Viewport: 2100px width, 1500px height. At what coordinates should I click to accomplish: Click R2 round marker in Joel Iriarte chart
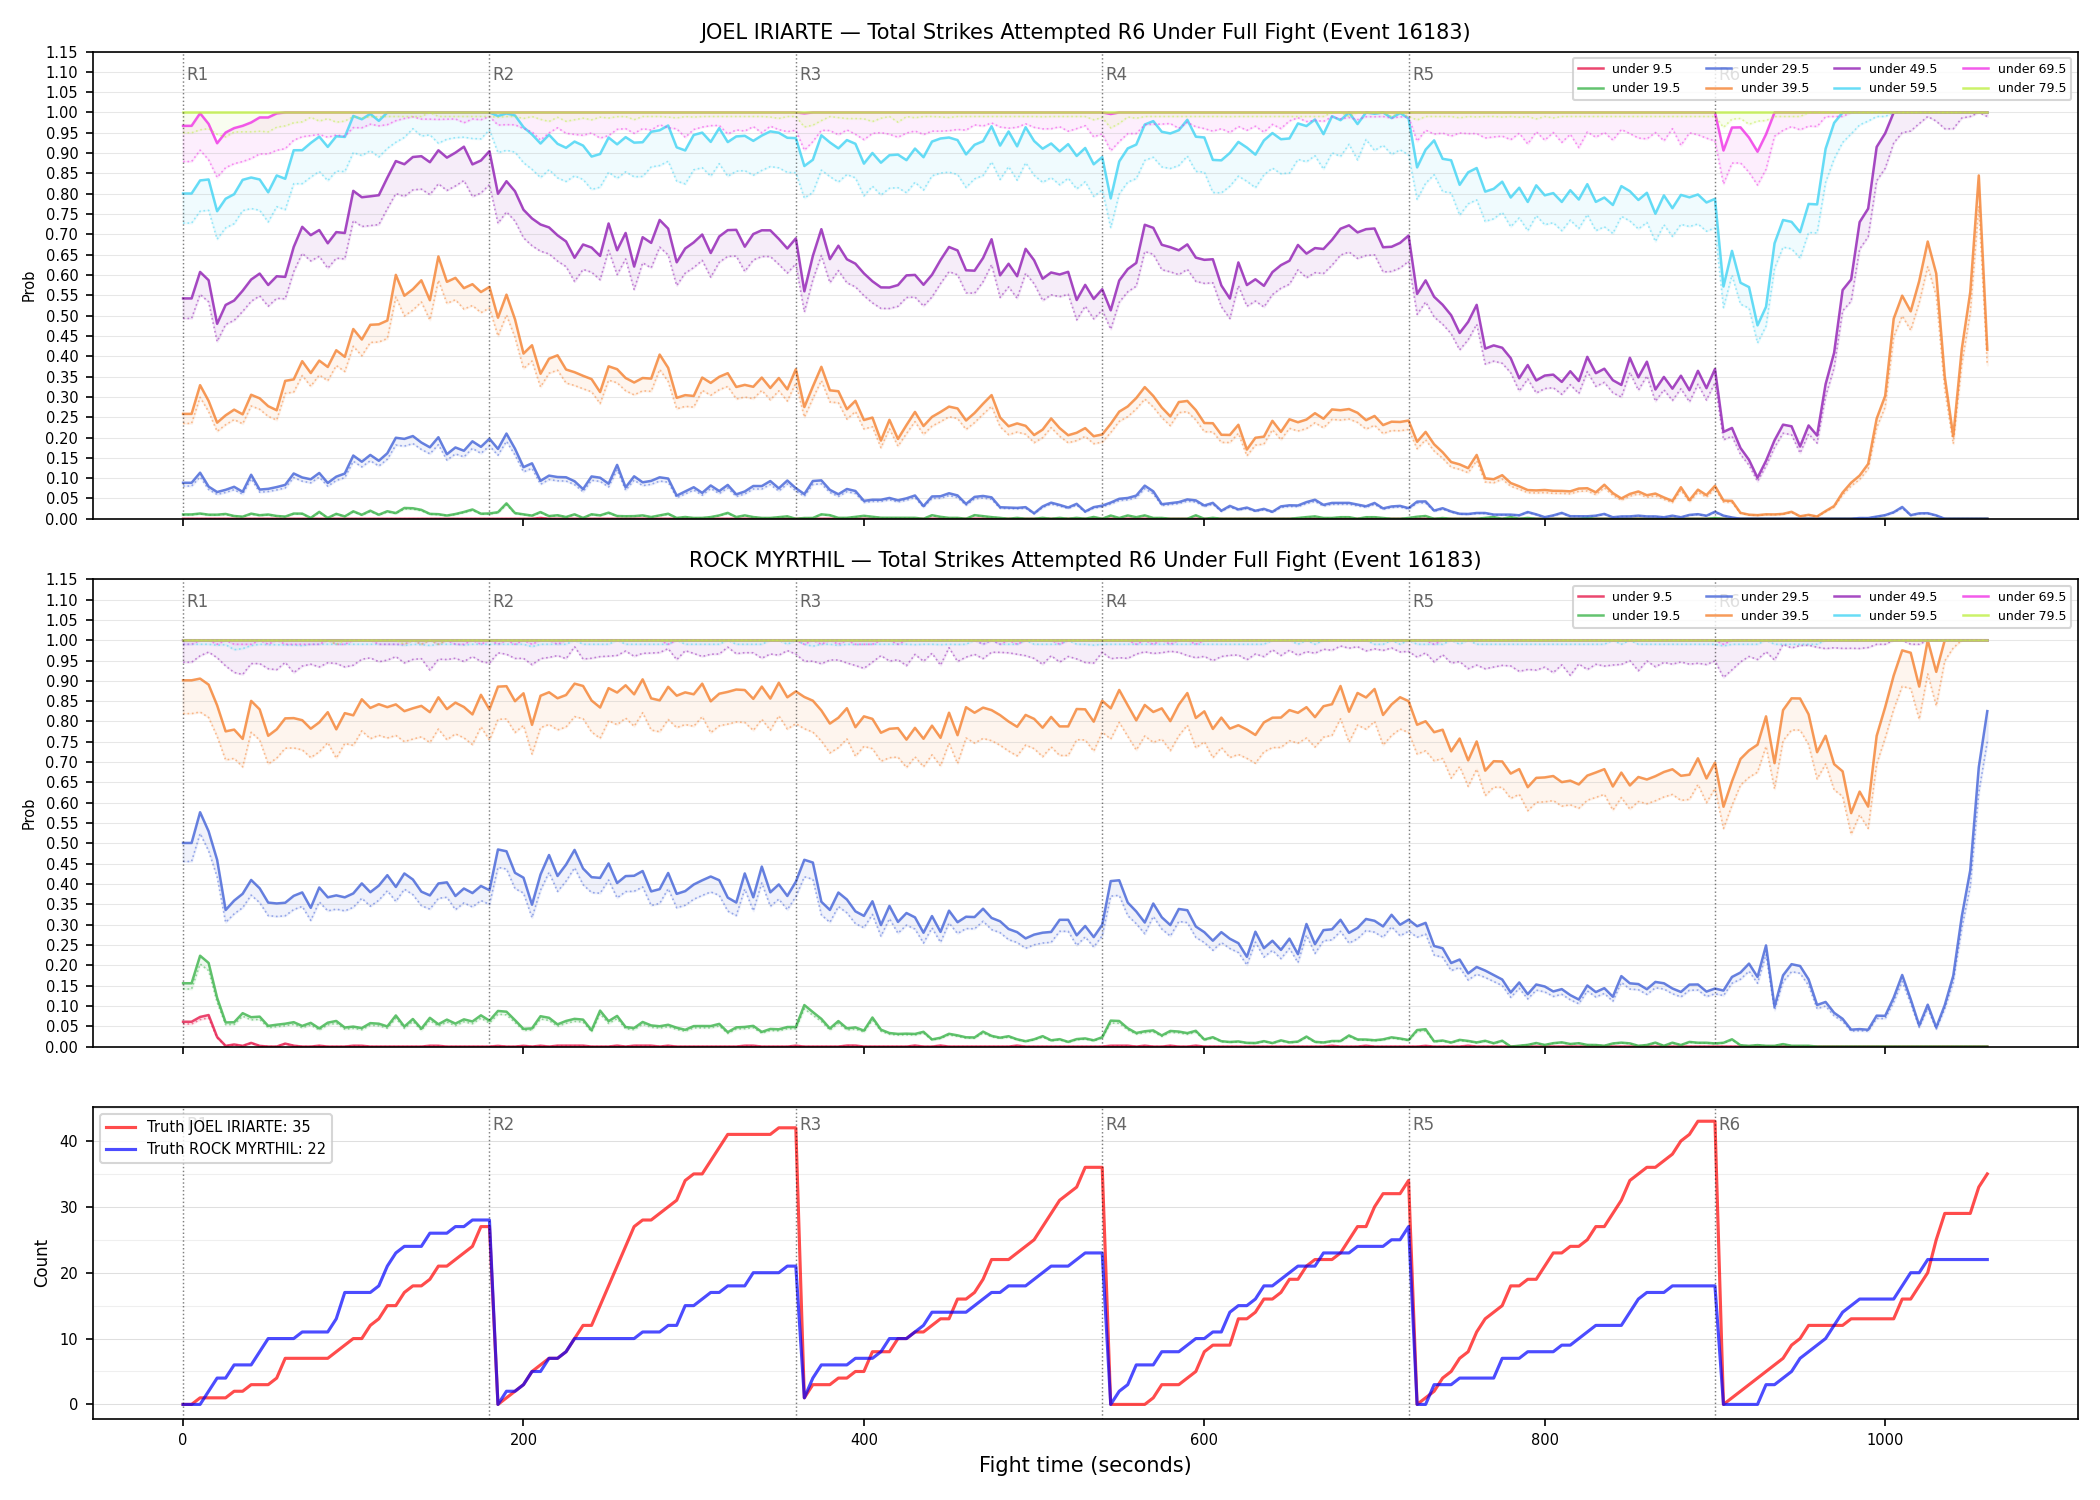click(x=503, y=74)
